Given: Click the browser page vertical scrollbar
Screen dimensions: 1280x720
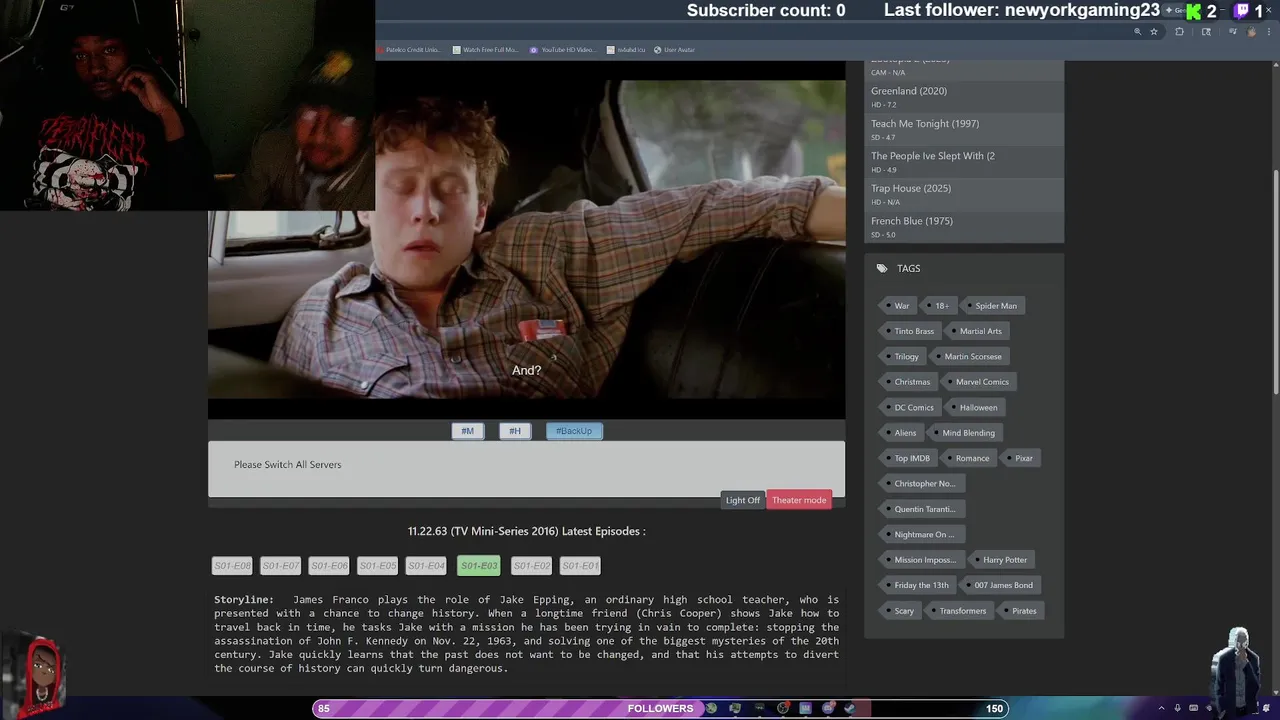Looking at the screenshot, I should (1275, 280).
